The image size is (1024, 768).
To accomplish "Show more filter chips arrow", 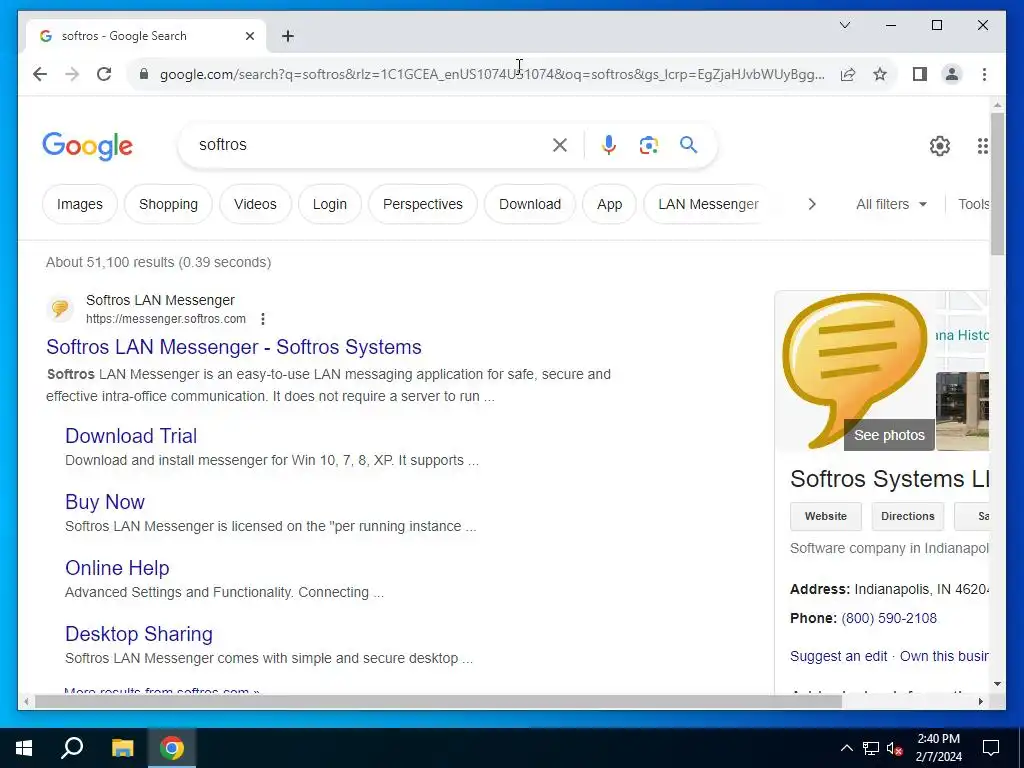I will (812, 204).
